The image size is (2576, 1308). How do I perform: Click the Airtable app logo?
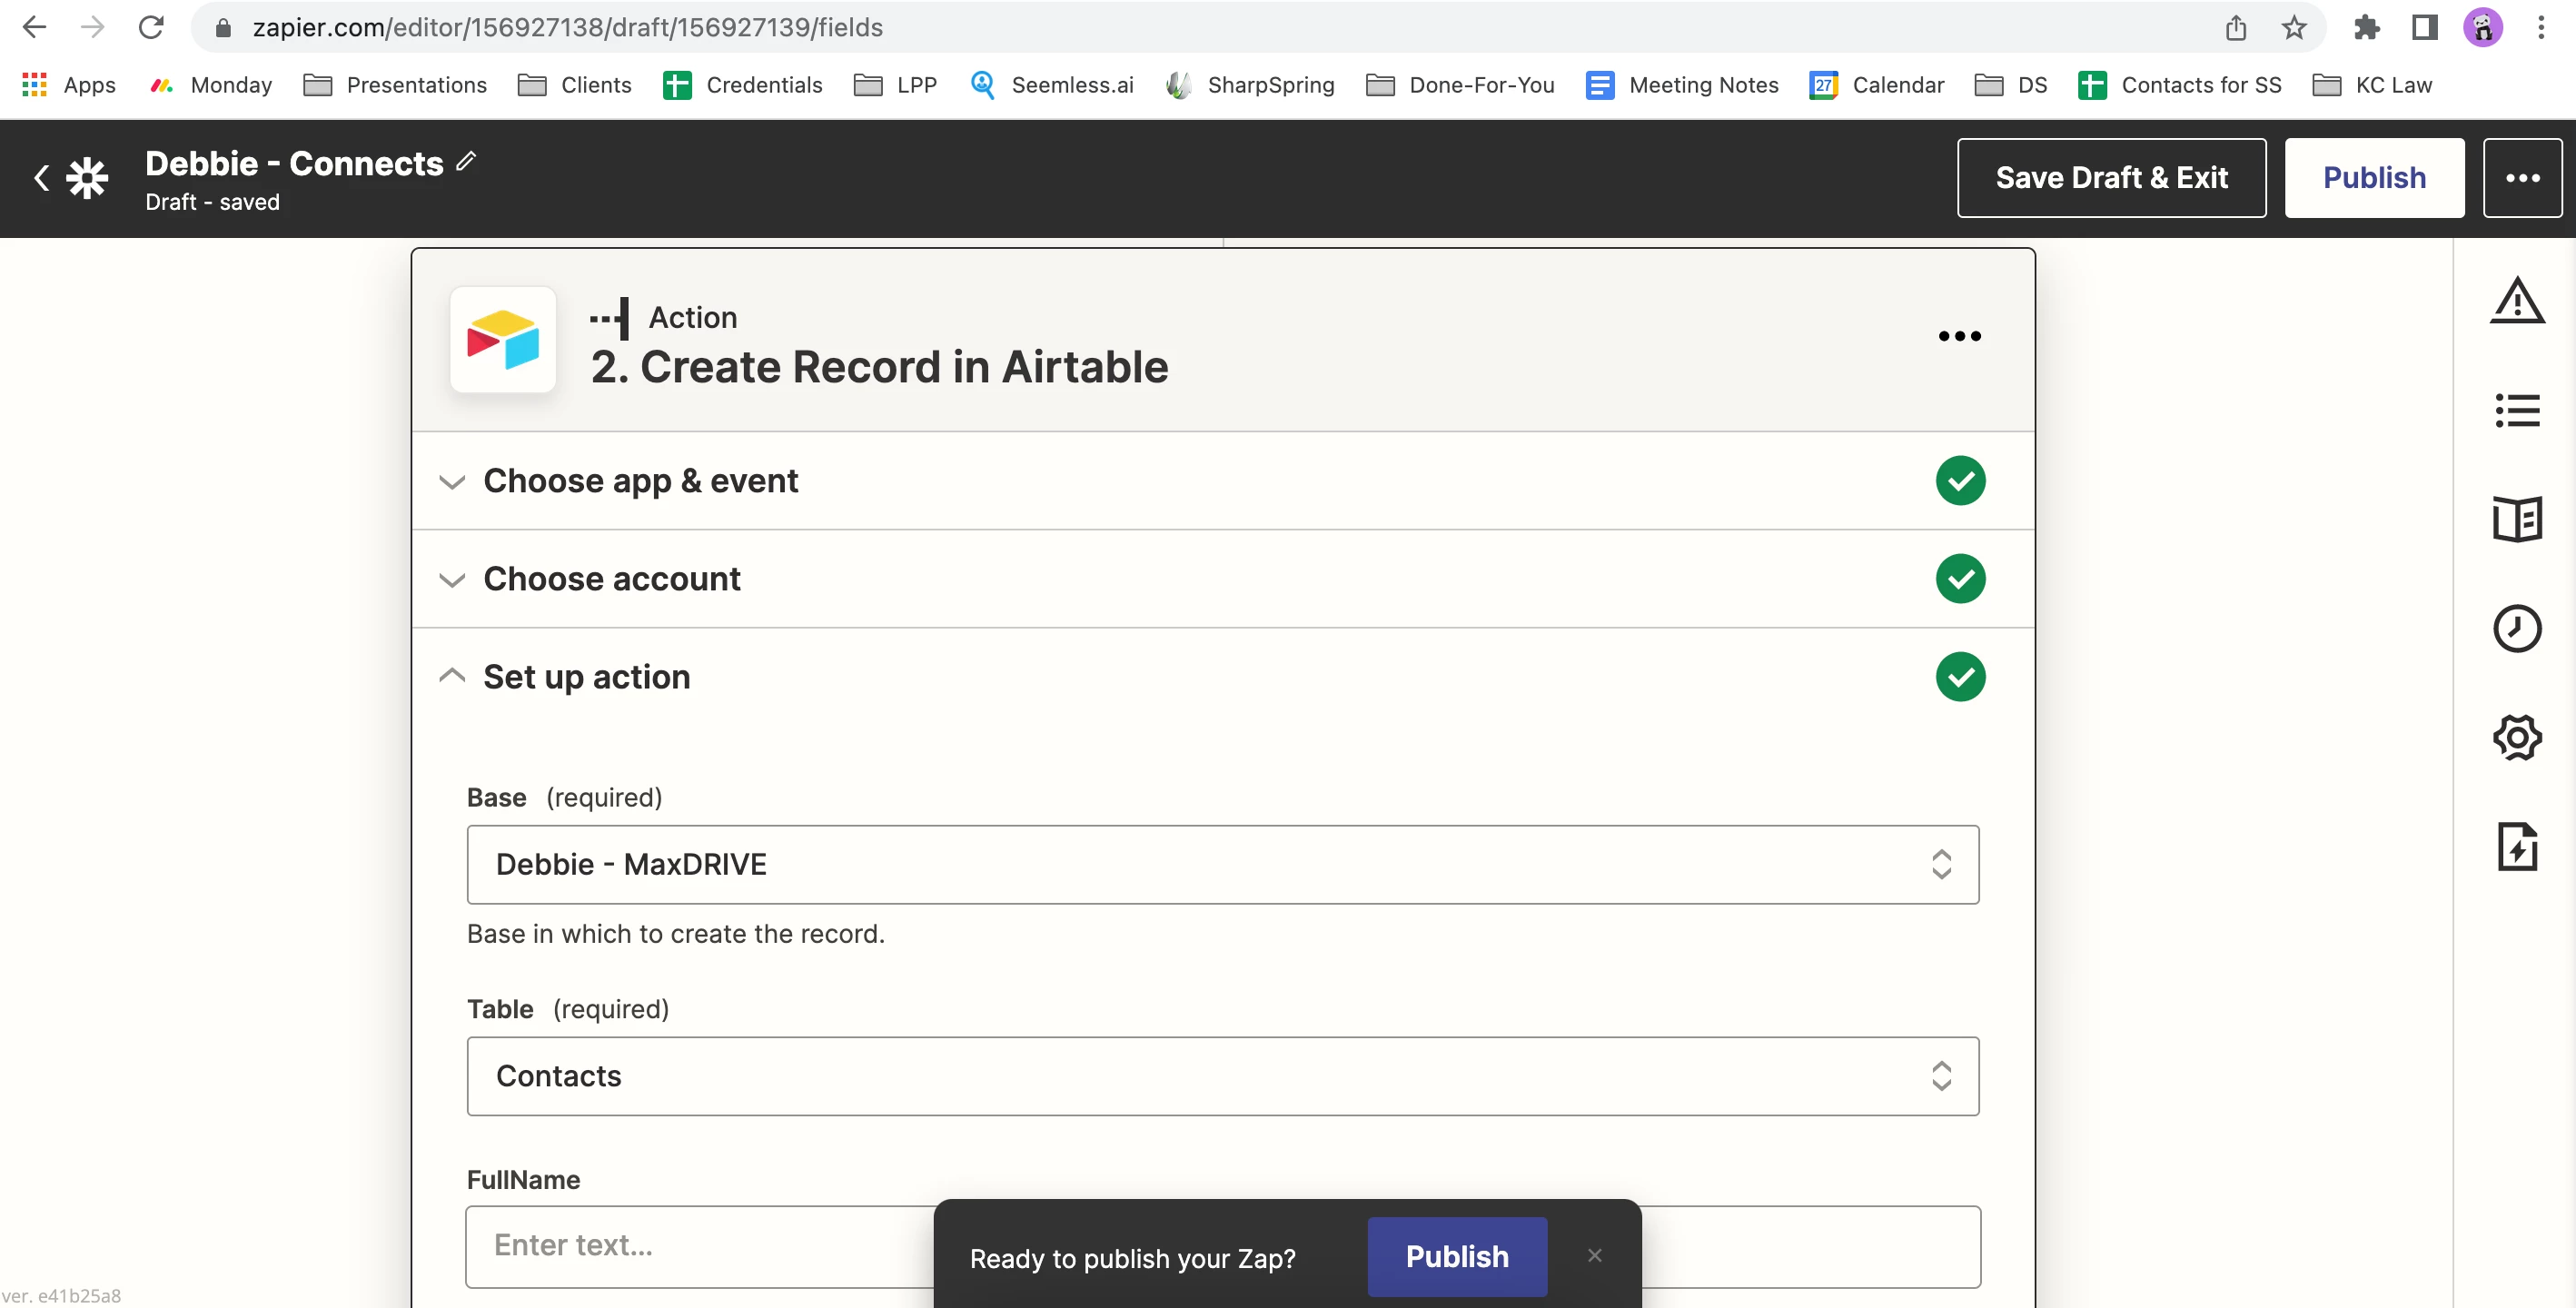point(503,340)
